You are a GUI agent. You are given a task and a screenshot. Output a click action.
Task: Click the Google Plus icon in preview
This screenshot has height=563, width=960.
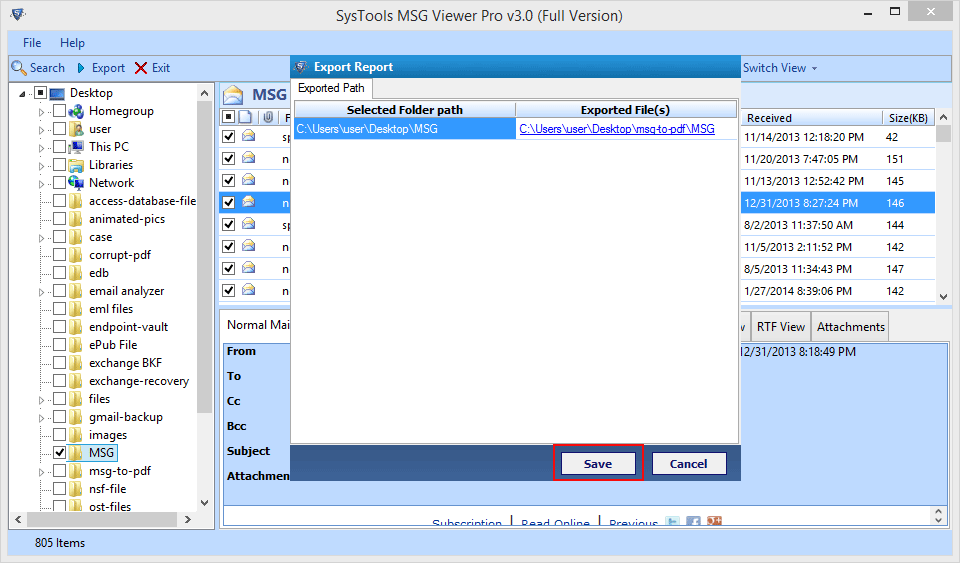click(x=714, y=521)
